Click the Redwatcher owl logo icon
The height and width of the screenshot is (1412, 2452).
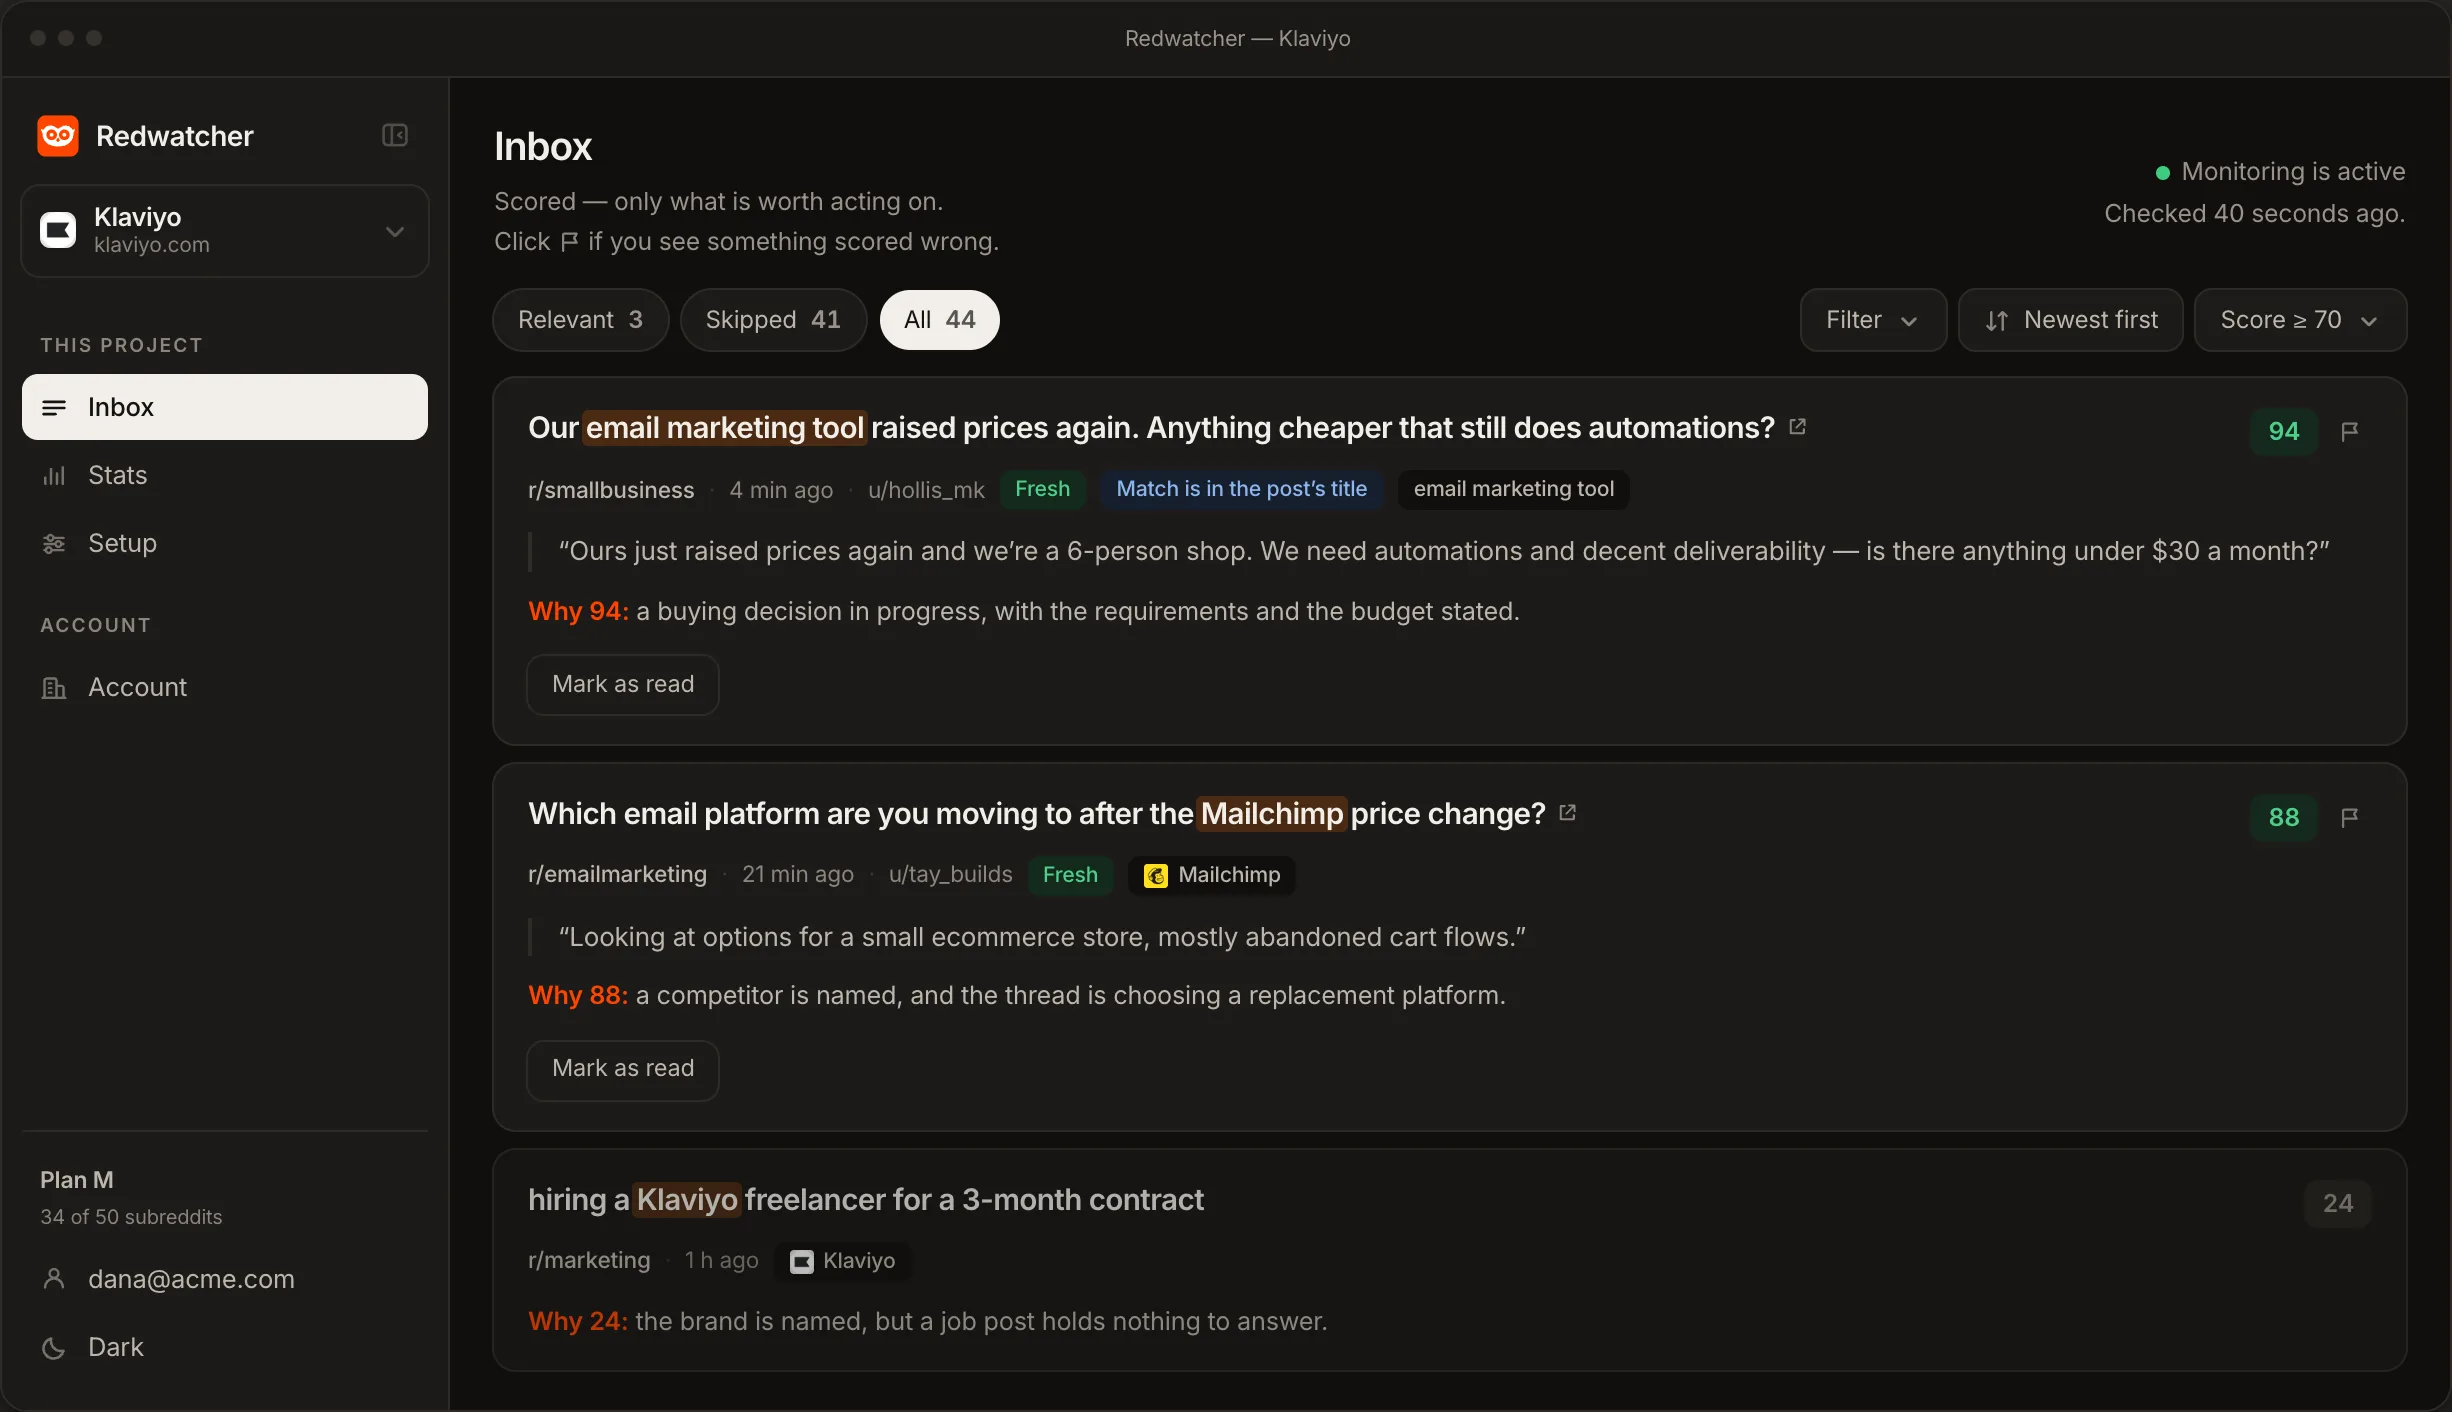pyautogui.click(x=58, y=135)
